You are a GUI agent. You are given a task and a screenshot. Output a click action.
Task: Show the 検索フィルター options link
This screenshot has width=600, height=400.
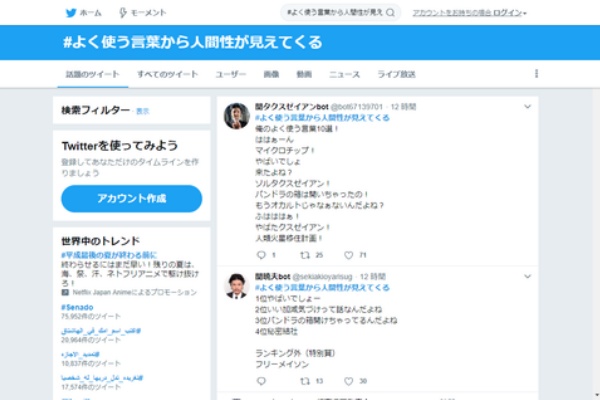point(143,111)
